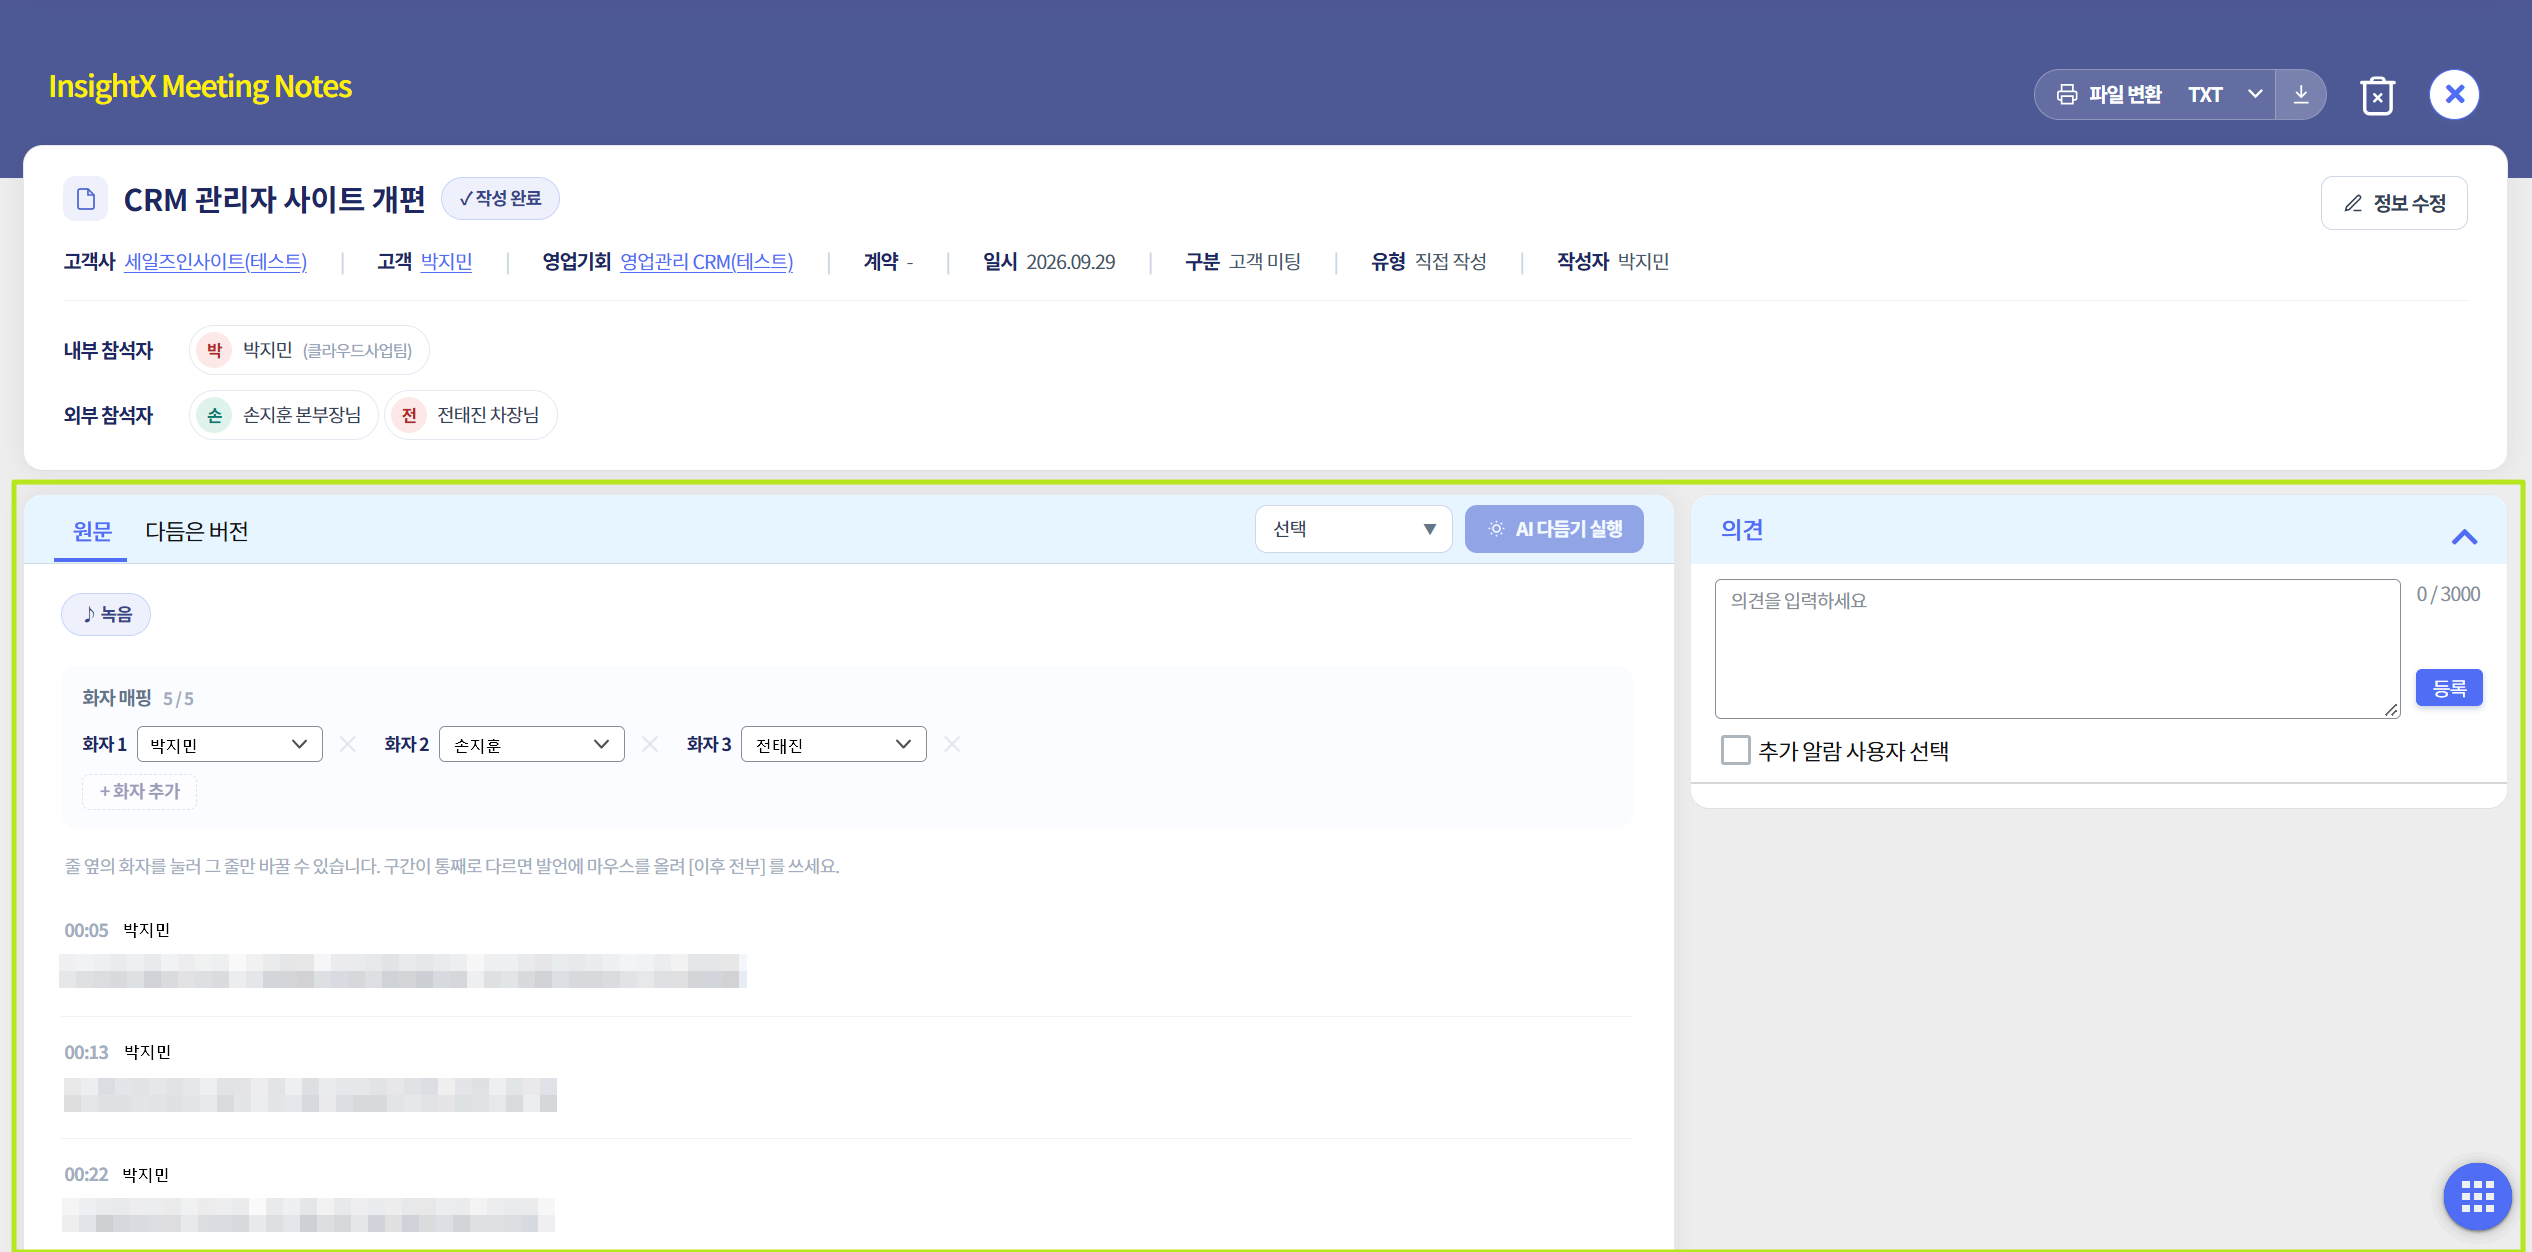Click the 전 avatar of 전태진 차장님
Screen dimensions: 2532x1252
pyautogui.click(x=409, y=415)
